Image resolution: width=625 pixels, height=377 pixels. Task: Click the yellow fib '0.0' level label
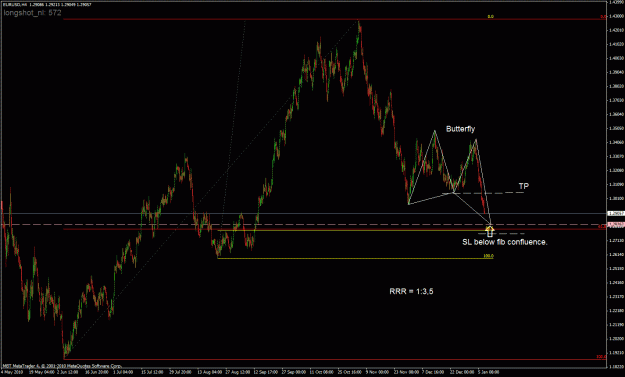coord(491,17)
